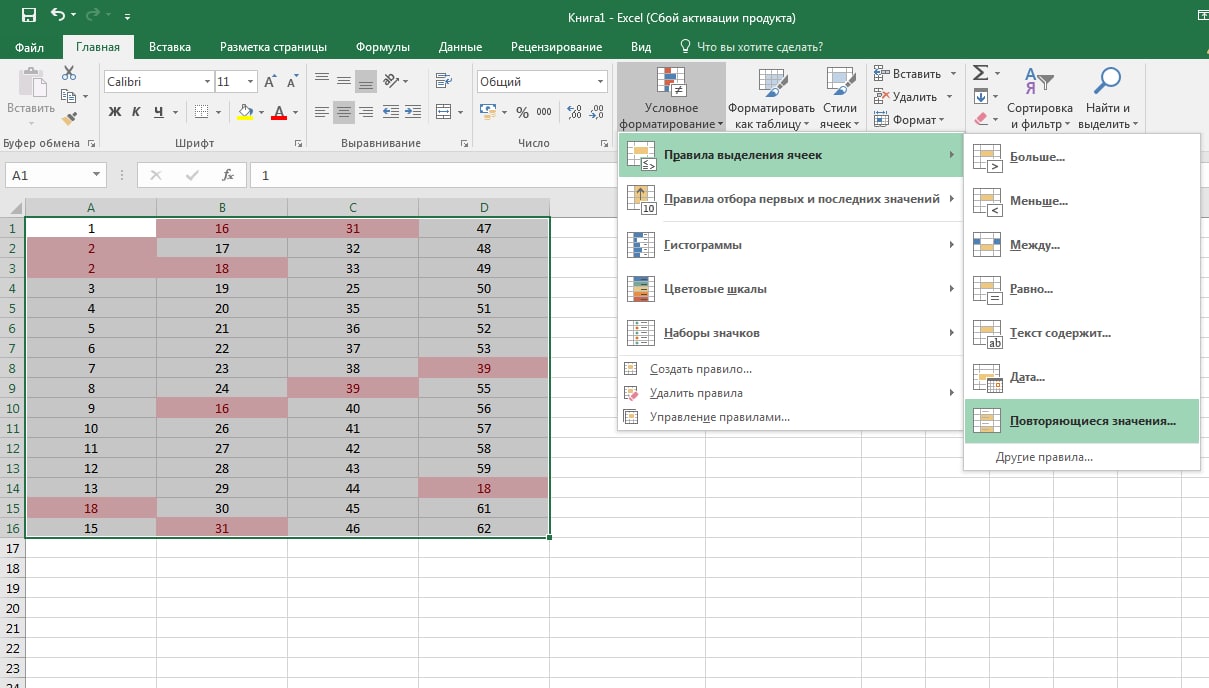Open the Calibri font name dropdown
1209x688 pixels.
(x=208, y=82)
